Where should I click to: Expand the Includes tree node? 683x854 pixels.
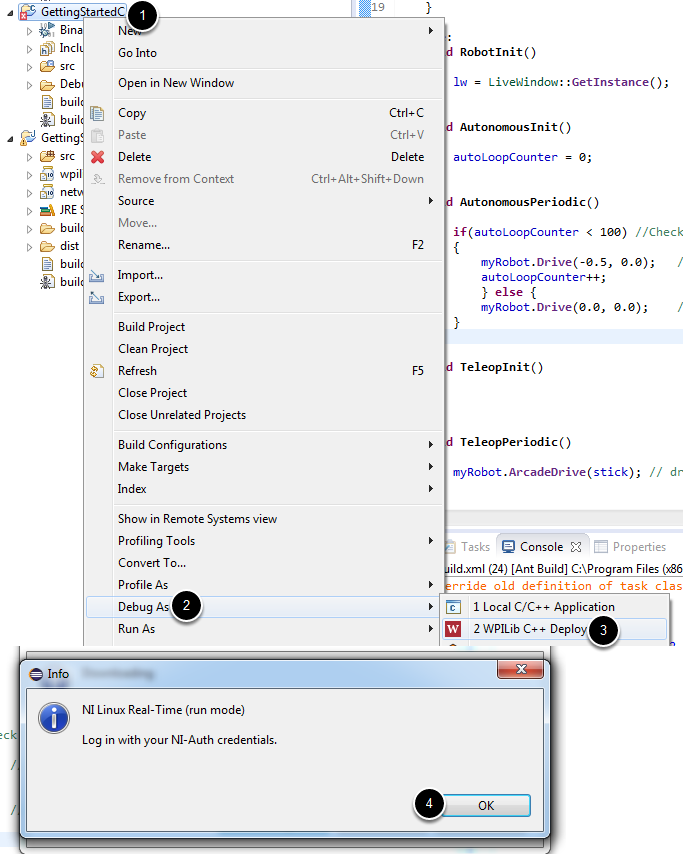pyautogui.click(x=29, y=49)
